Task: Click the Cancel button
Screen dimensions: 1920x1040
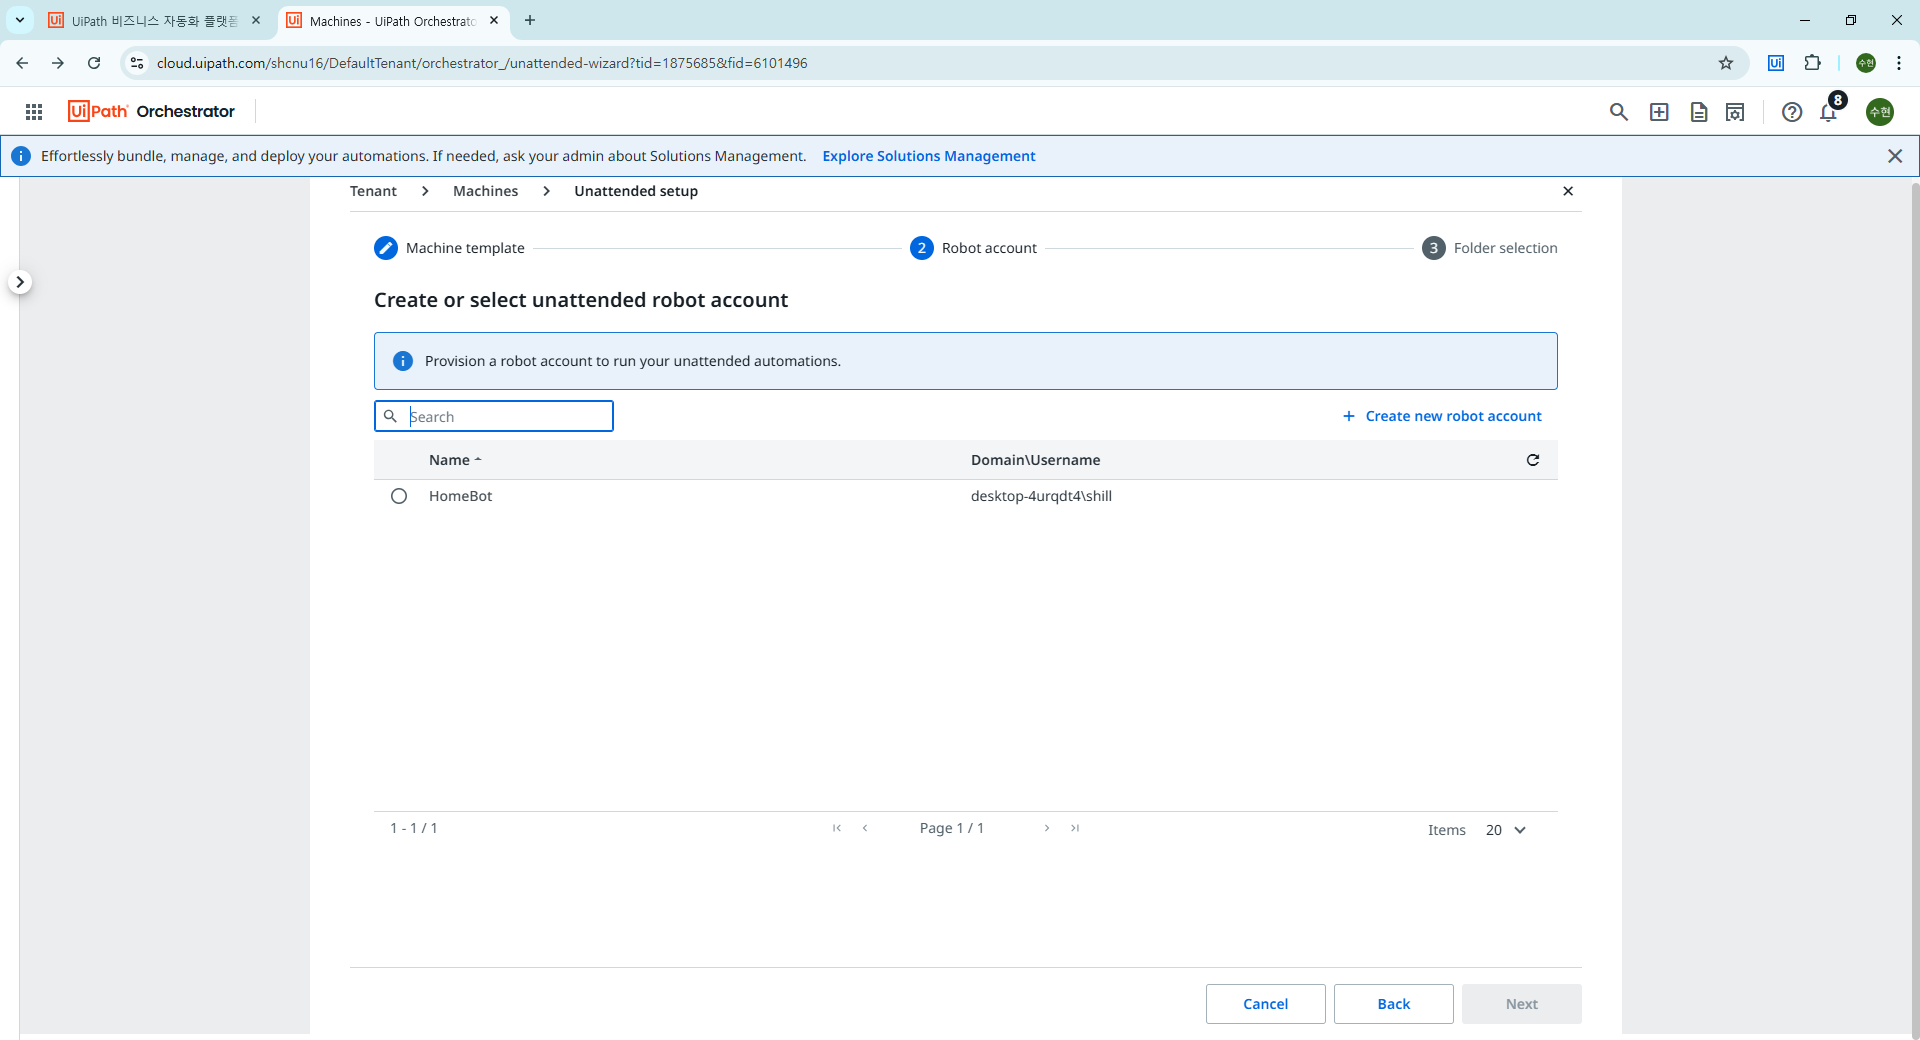Action: (x=1266, y=1004)
